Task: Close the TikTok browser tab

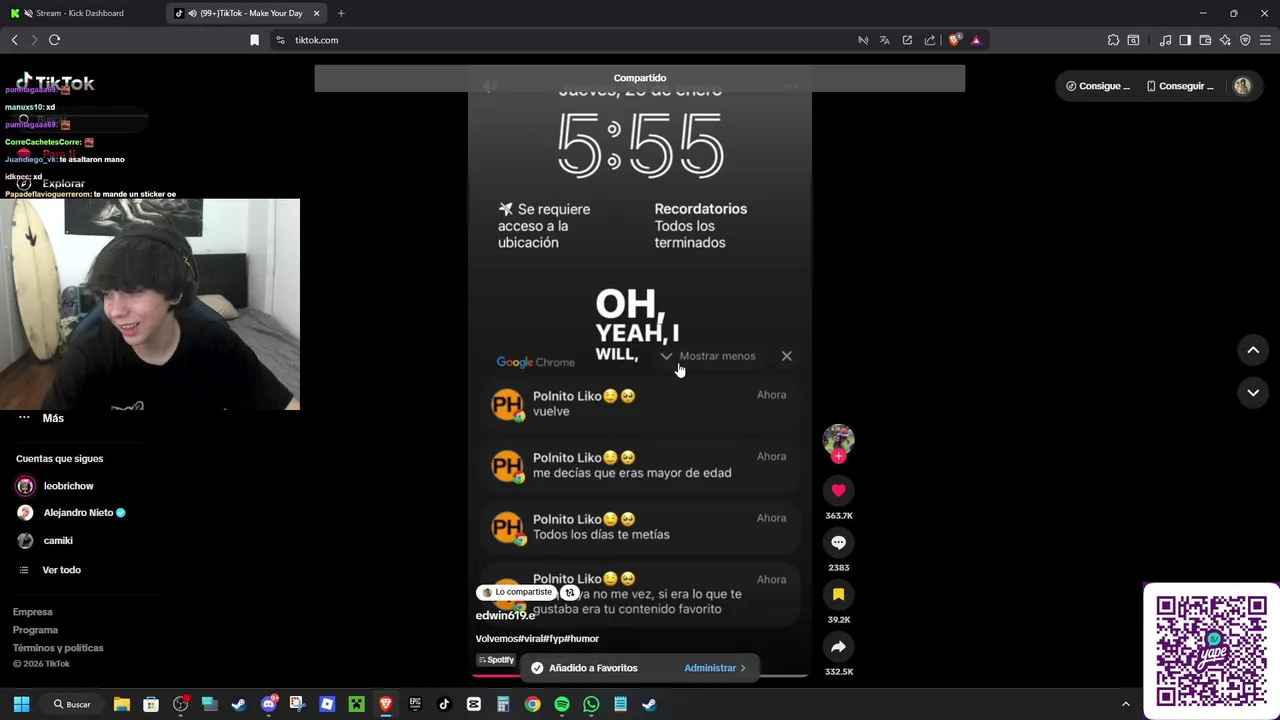Action: click(x=317, y=13)
